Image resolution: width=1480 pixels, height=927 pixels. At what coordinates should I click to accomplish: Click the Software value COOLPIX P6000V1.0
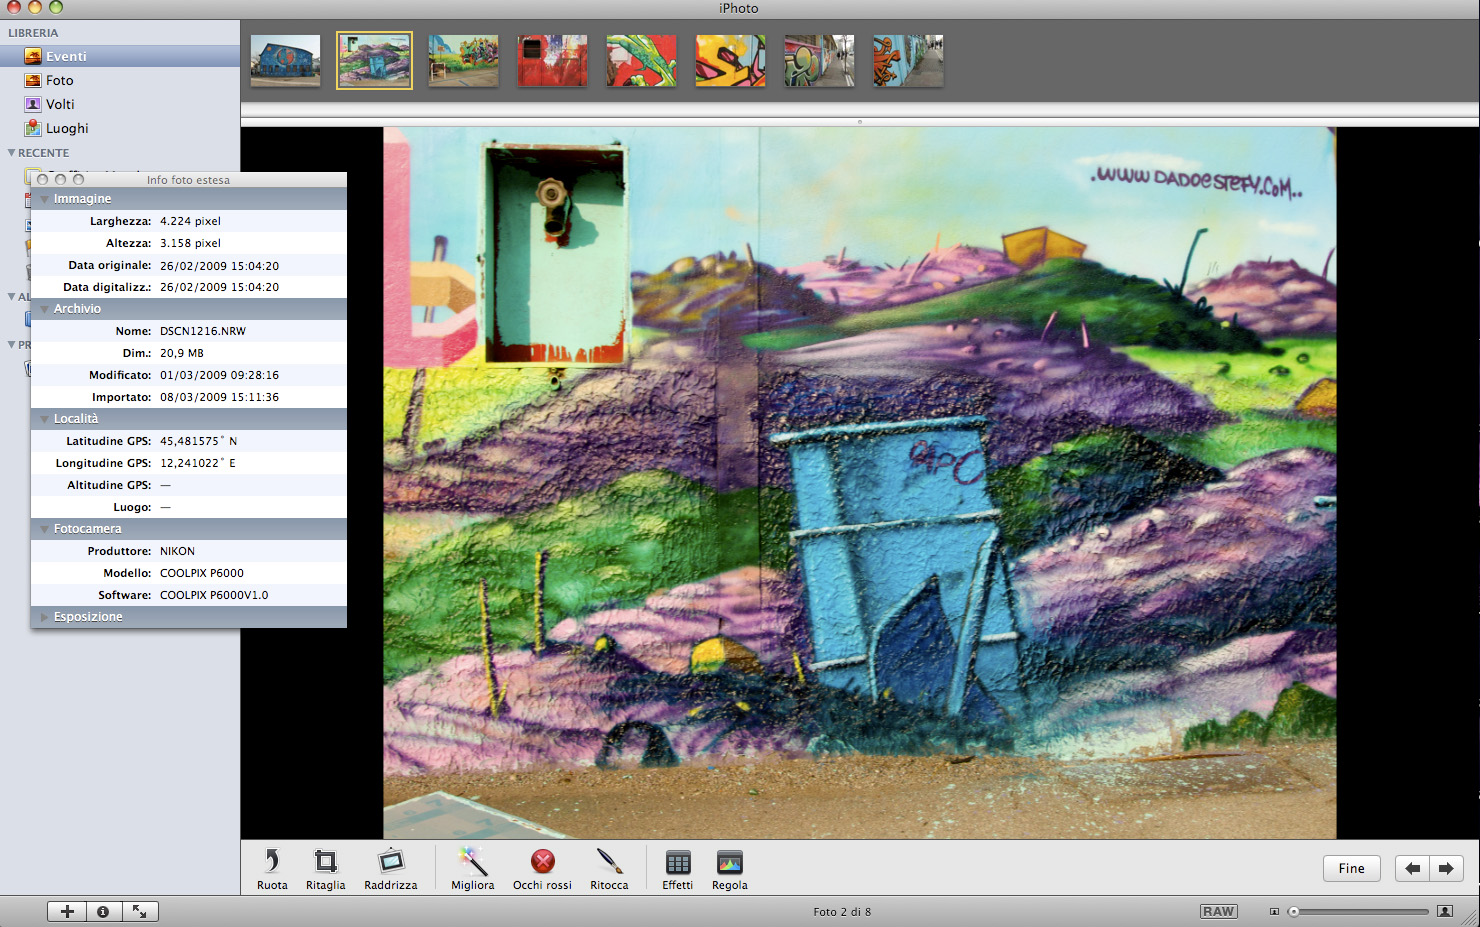(214, 595)
